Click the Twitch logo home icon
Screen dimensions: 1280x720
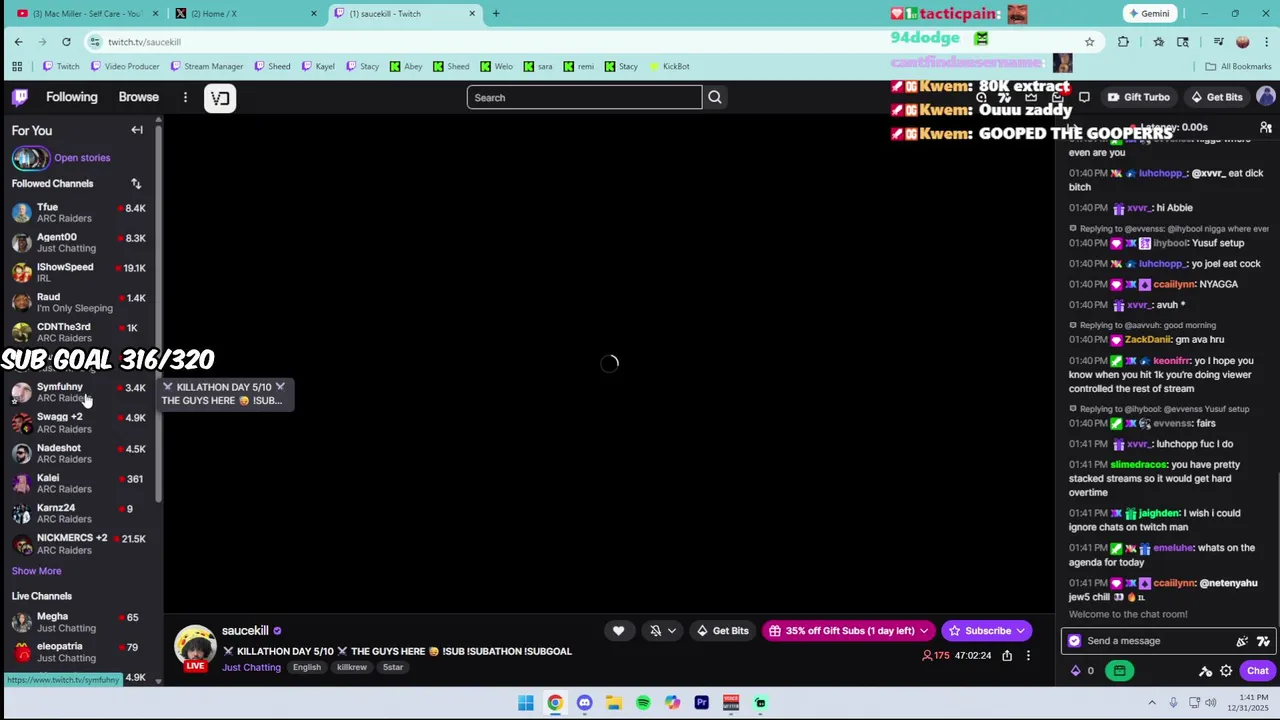coord(20,97)
